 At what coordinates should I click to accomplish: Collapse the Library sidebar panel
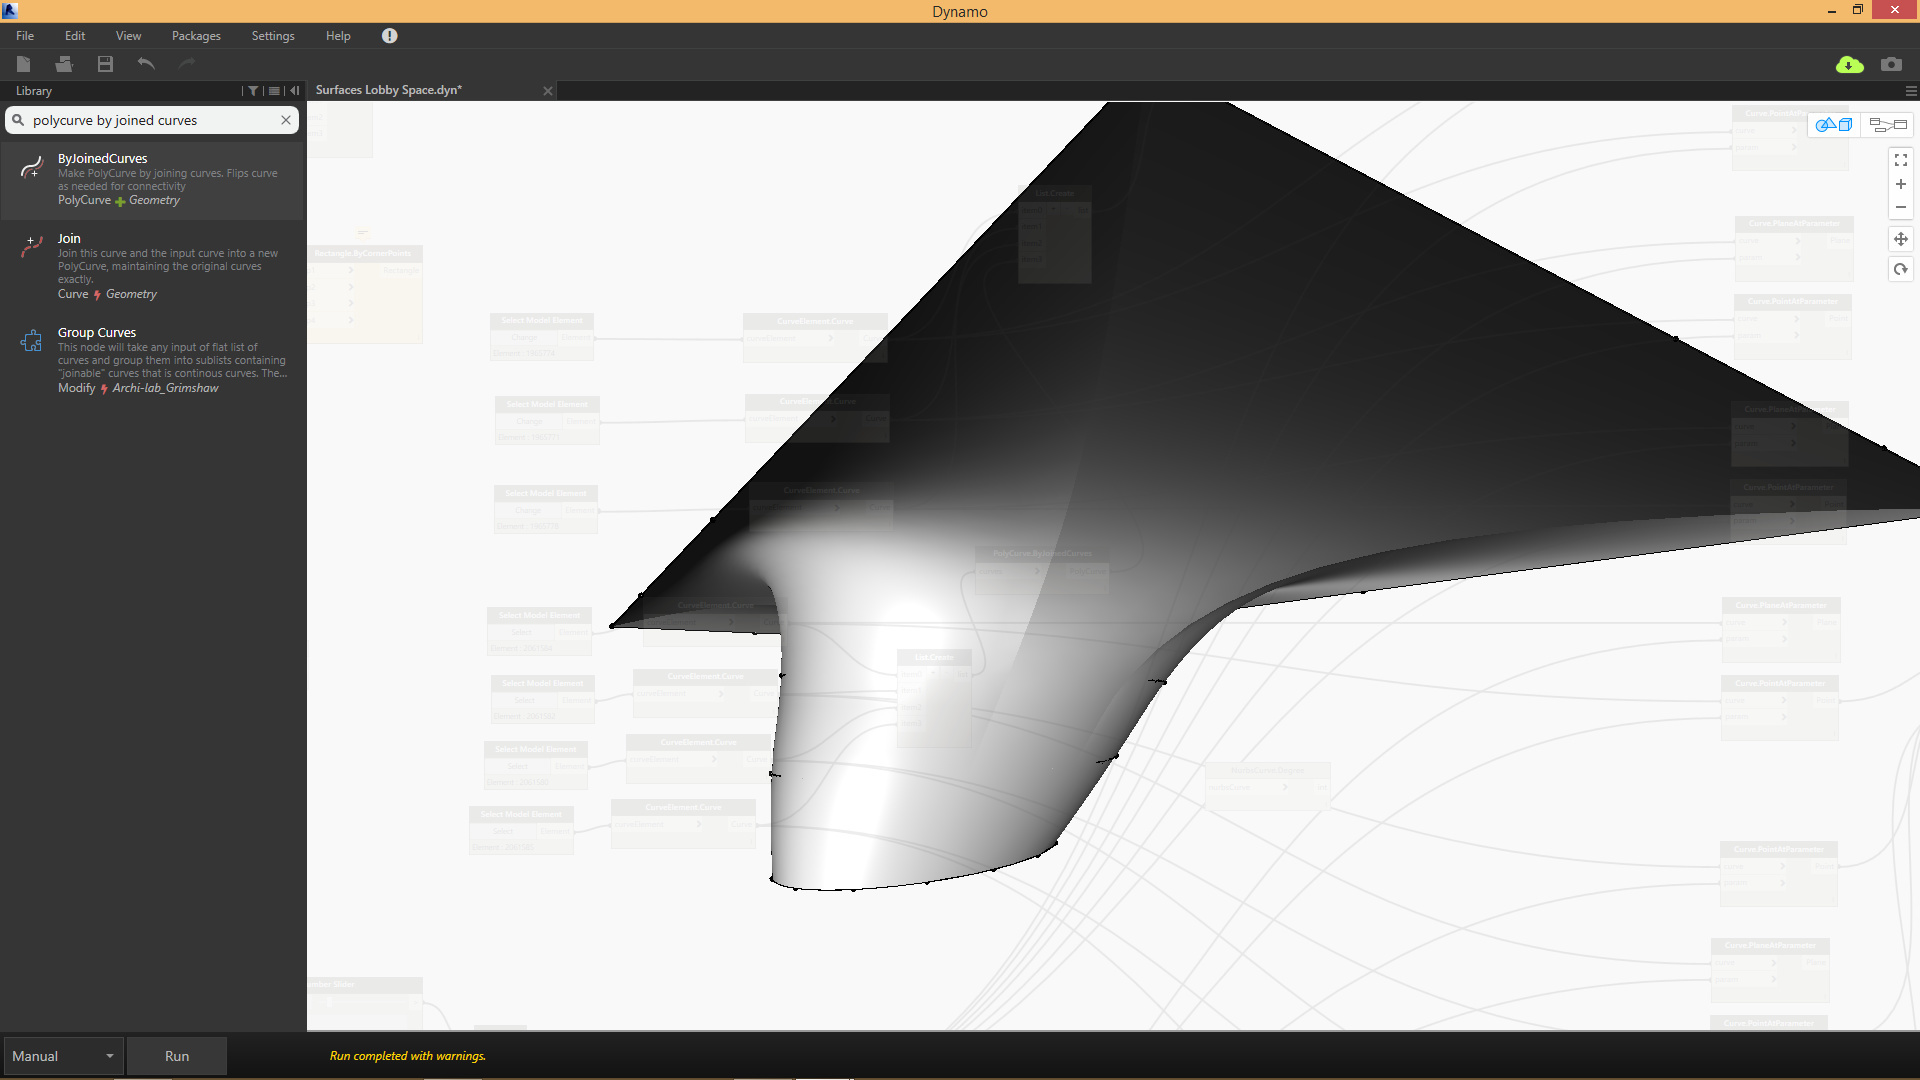pyautogui.click(x=295, y=91)
